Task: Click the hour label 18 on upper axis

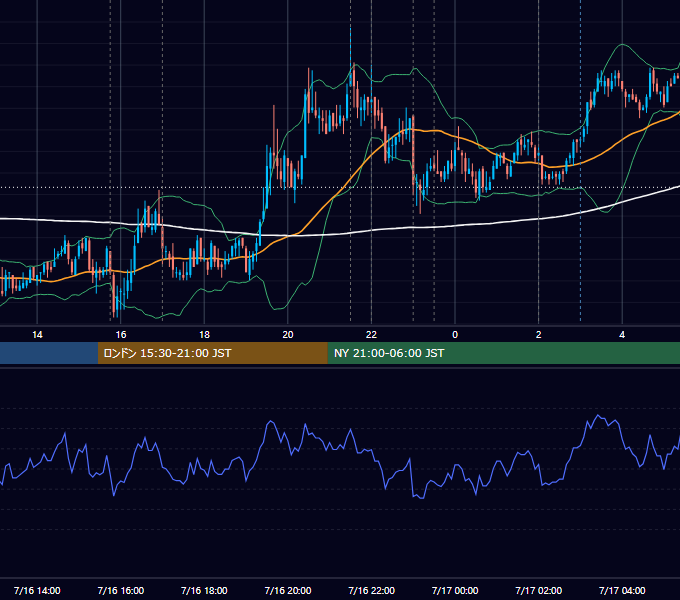Action: (204, 335)
